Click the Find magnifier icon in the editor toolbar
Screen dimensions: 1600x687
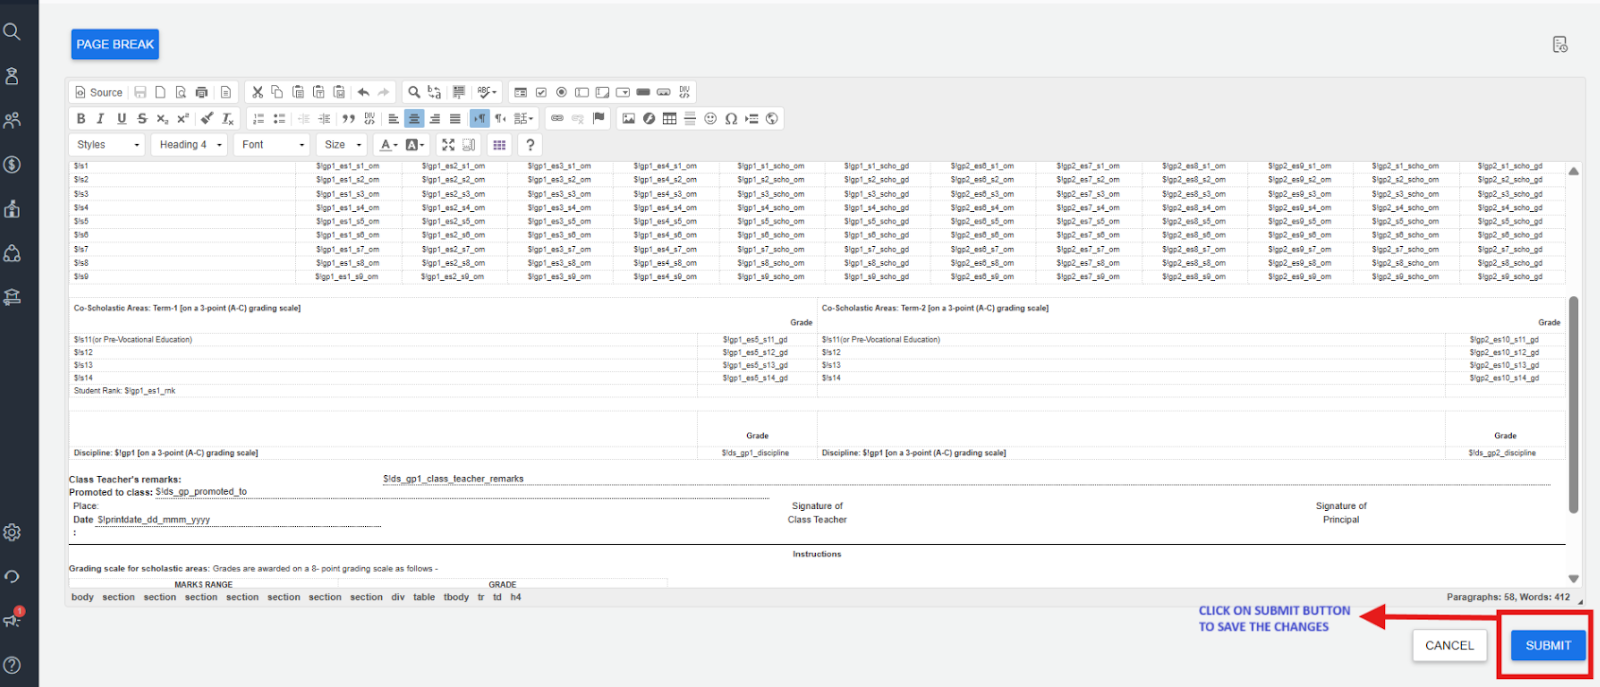pos(414,92)
